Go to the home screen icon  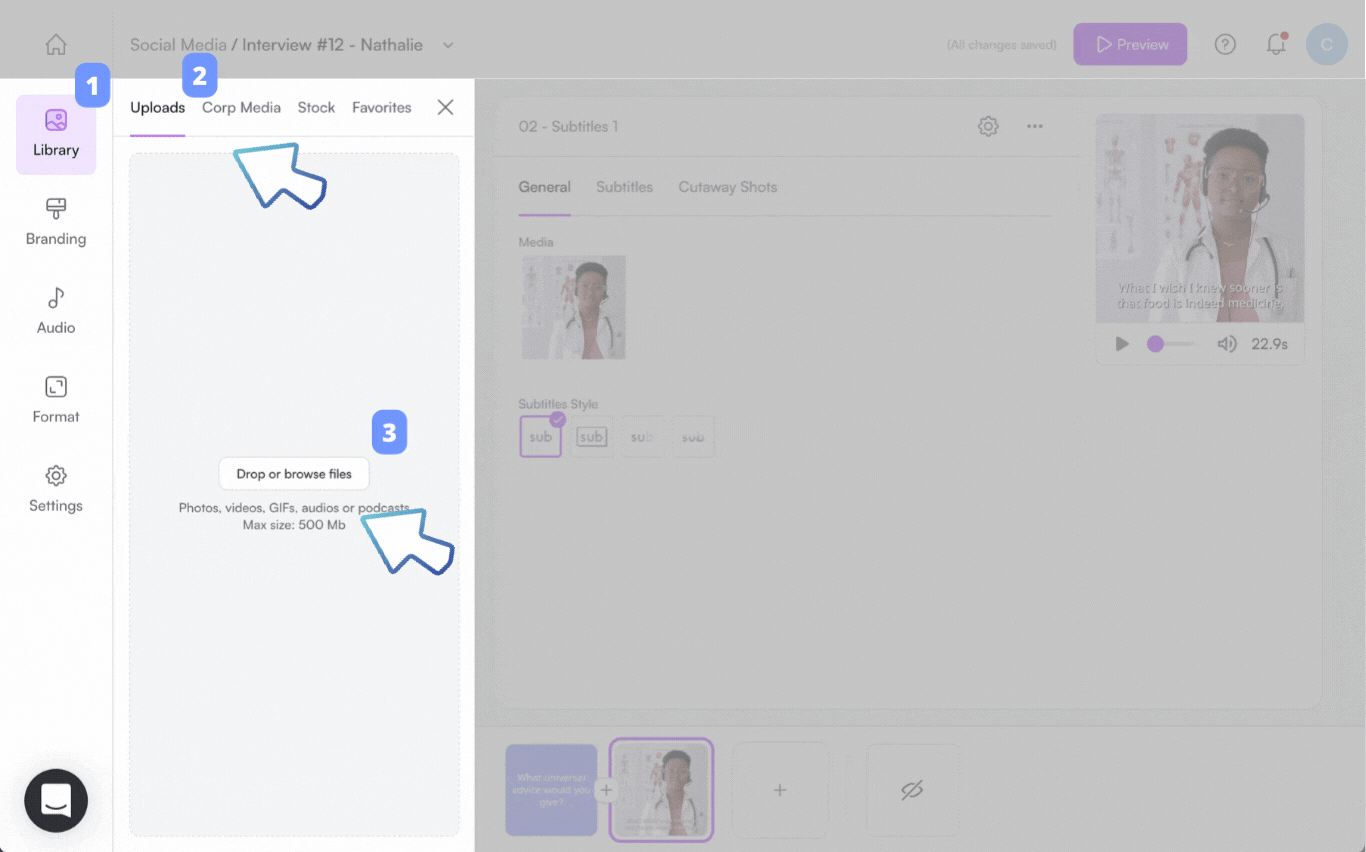pos(56,45)
